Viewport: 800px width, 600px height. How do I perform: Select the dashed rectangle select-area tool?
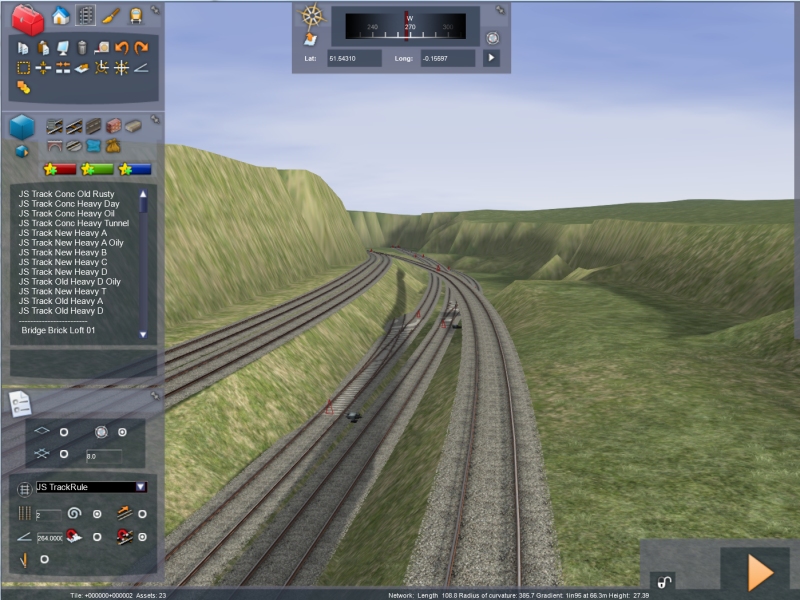click(x=23, y=68)
